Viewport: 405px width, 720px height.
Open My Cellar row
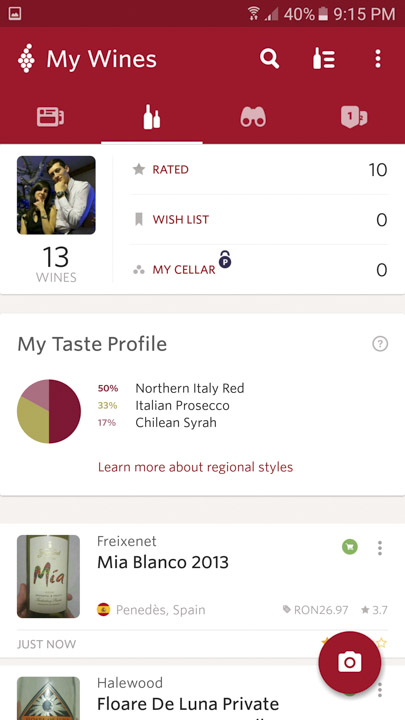click(x=259, y=270)
